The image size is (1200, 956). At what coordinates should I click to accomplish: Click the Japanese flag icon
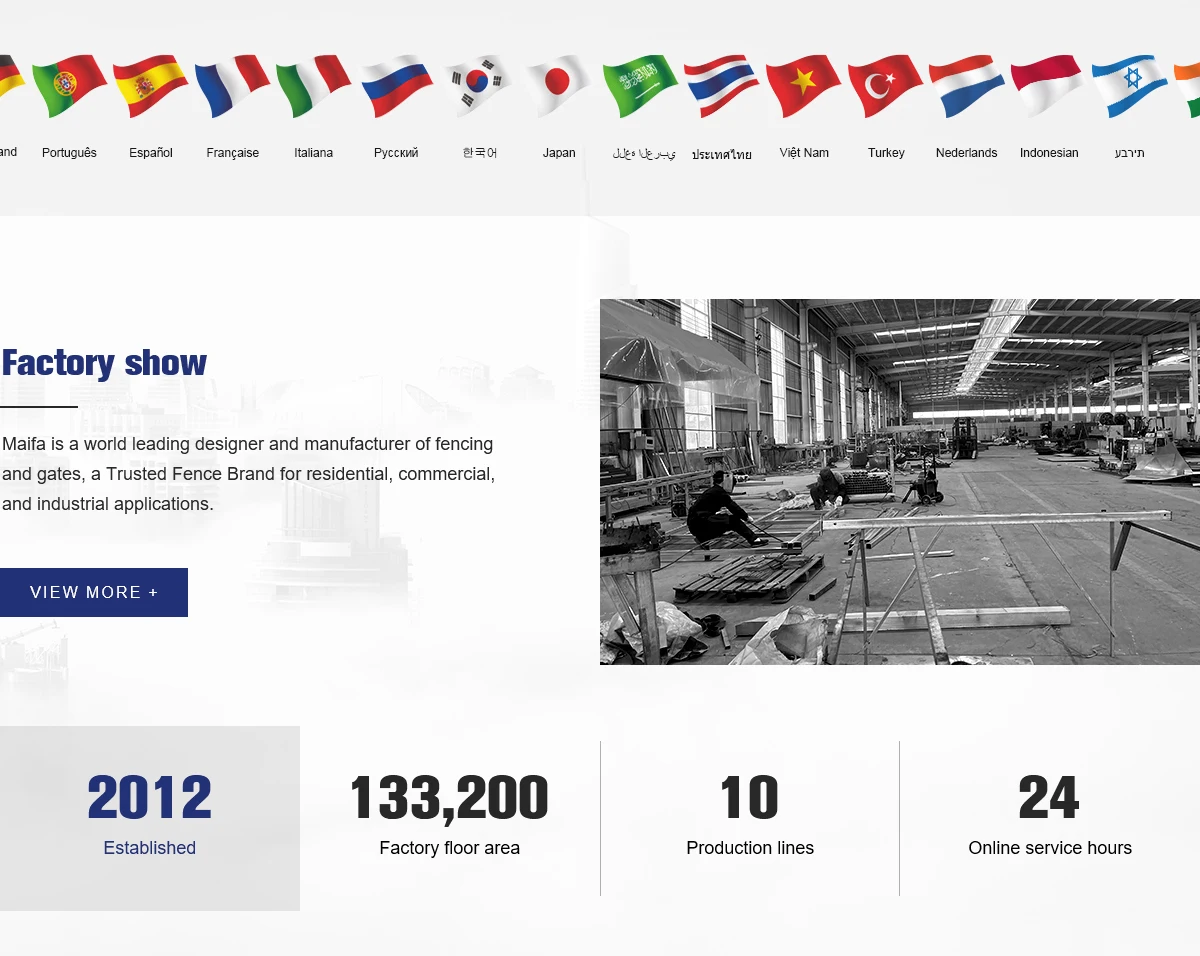pos(559,85)
